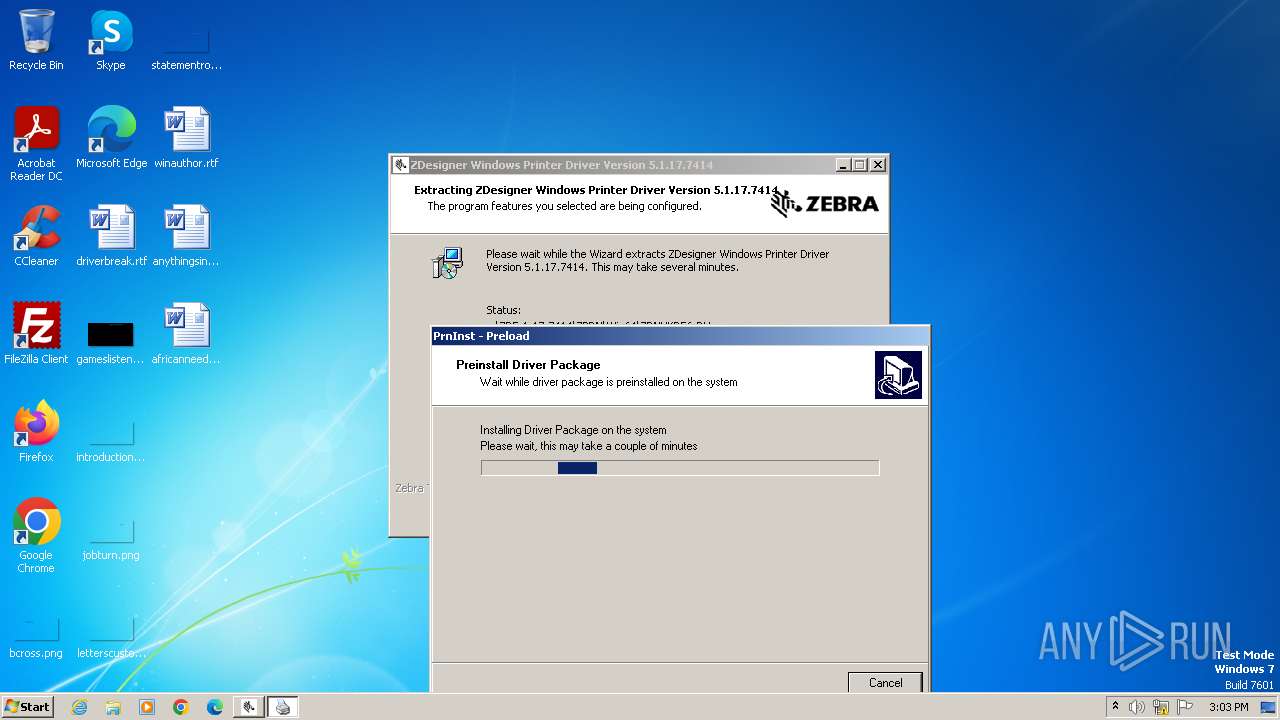Click the Zebra logo in the ZDesigner window
Viewport: 1280px width, 720px height.
pyautogui.click(x=825, y=203)
